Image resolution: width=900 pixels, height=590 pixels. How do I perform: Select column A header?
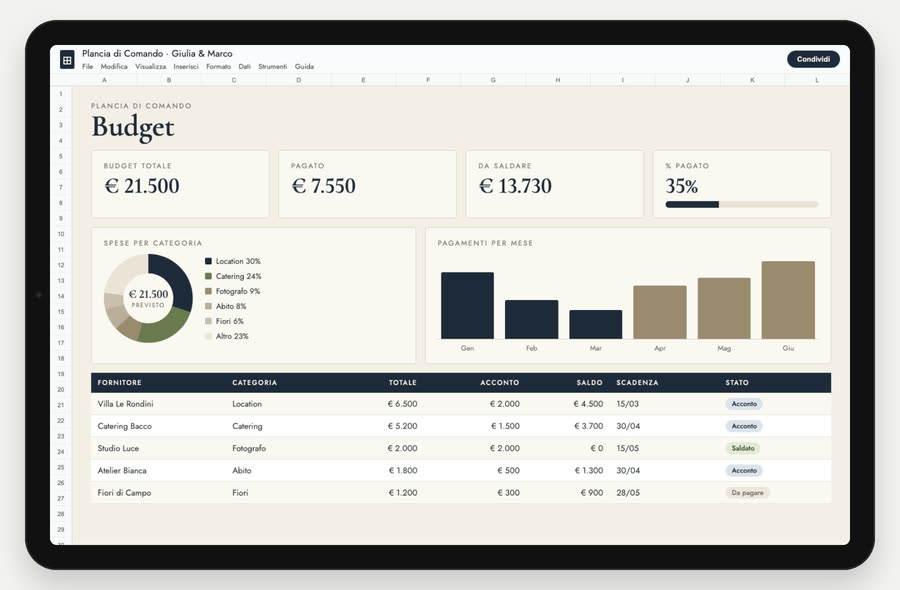pos(104,80)
